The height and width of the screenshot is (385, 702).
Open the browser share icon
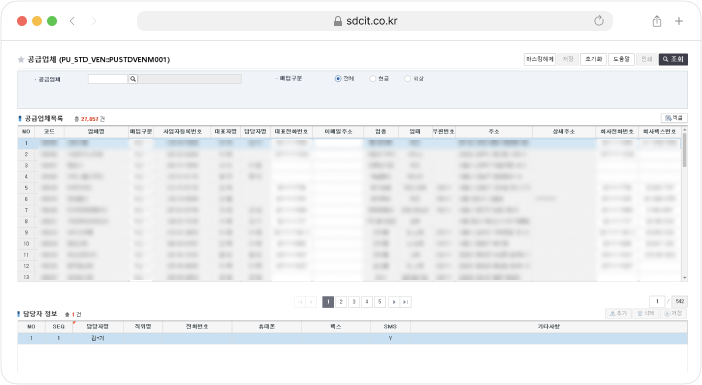pos(657,21)
